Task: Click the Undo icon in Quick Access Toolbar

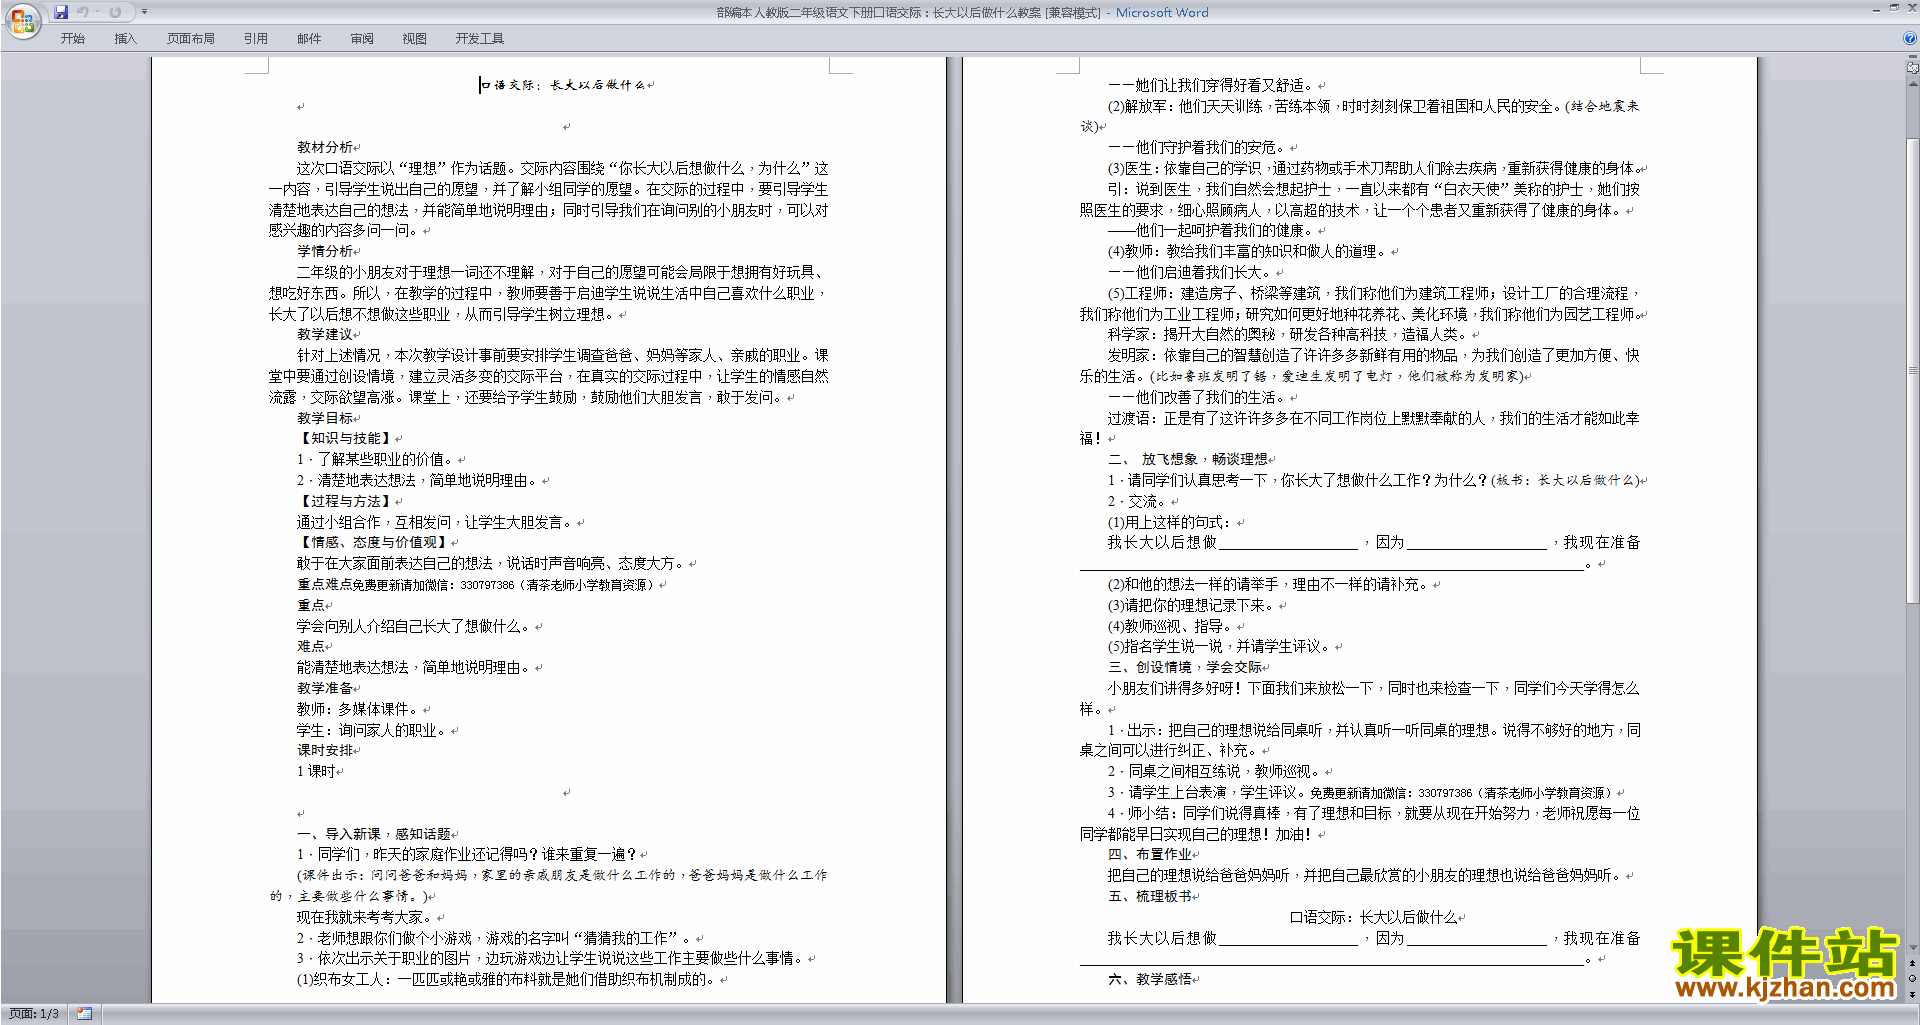Action: coord(83,12)
